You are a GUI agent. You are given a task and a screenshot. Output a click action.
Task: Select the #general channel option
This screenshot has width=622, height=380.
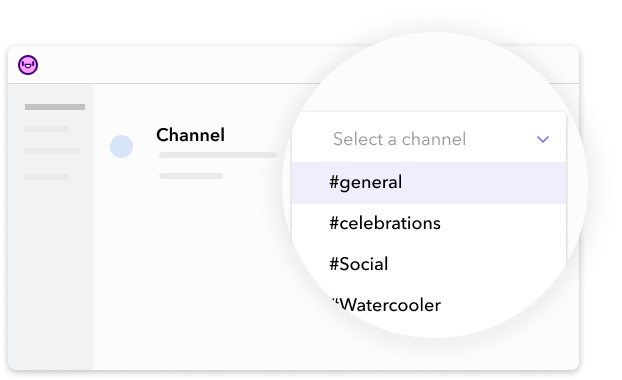click(x=365, y=182)
